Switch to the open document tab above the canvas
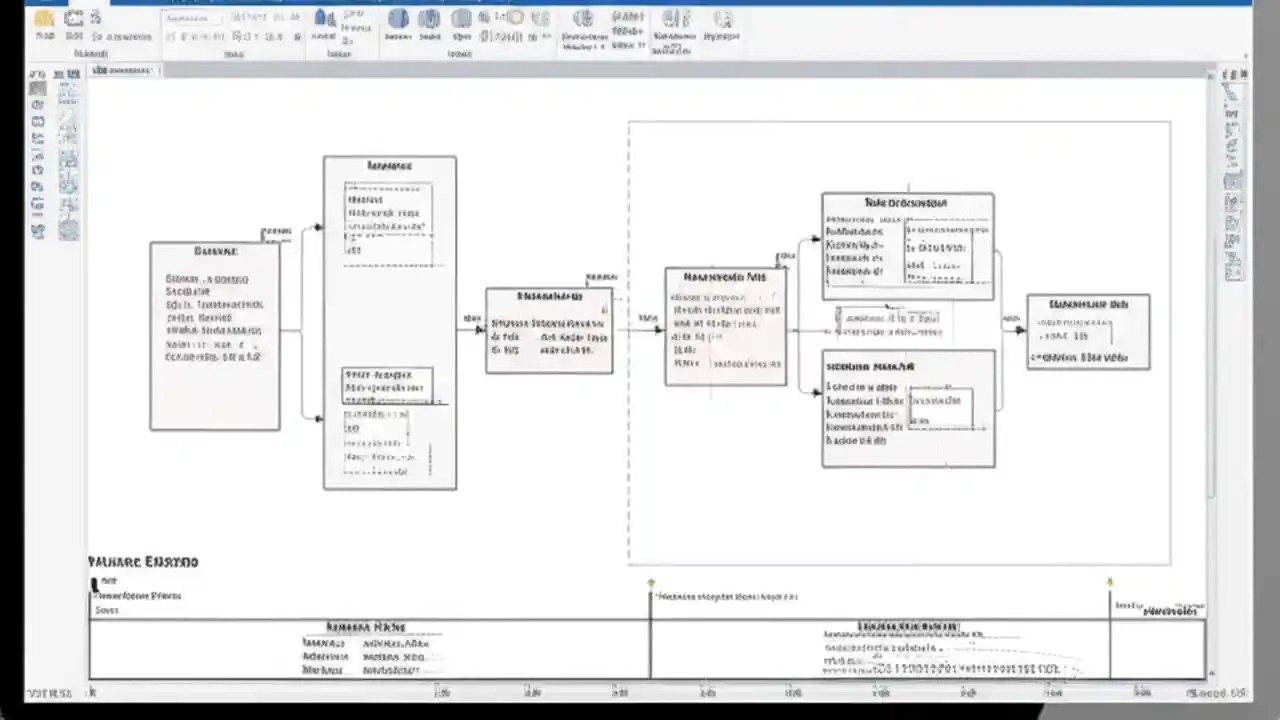The height and width of the screenshot is (720, 1280). [122, 70]
